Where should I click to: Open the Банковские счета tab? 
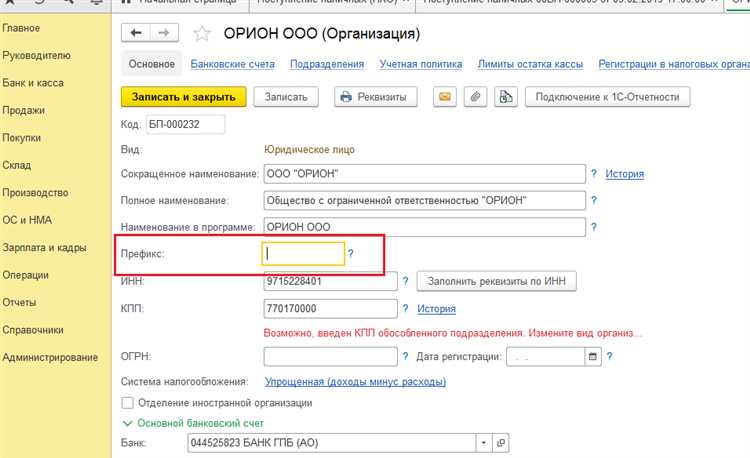(232, 64)
